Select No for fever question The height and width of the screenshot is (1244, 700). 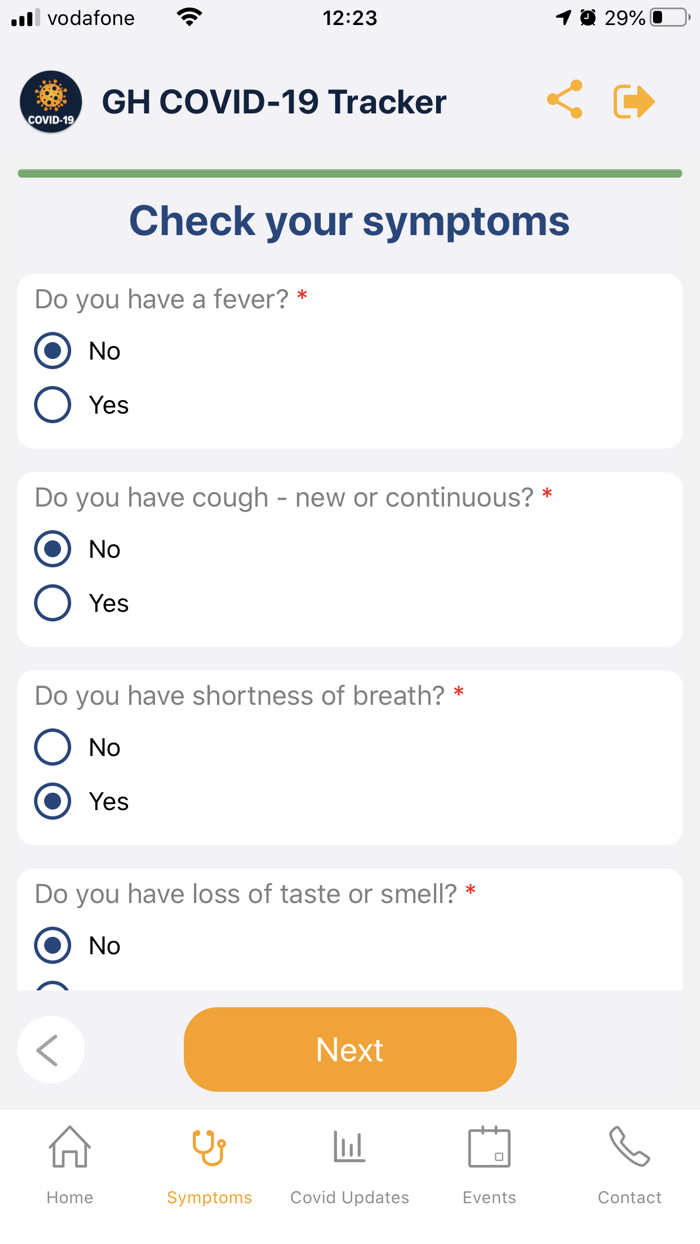53,351
